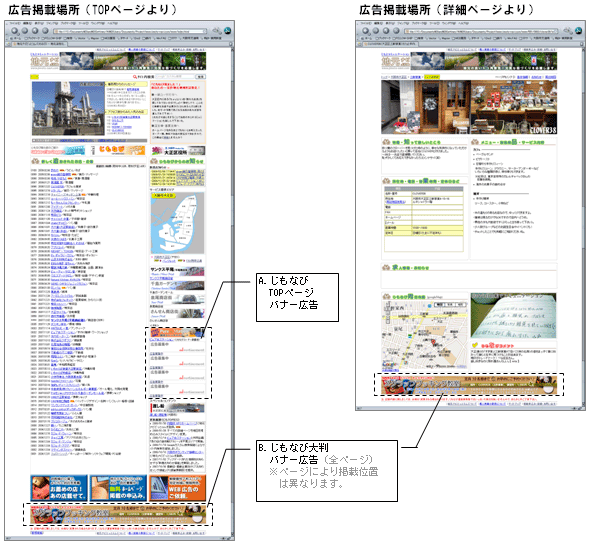The height and width of the screenshot is (546, 591).
Task: Click the header photo strip on the TOP page
Action: [x=133, y=61]
